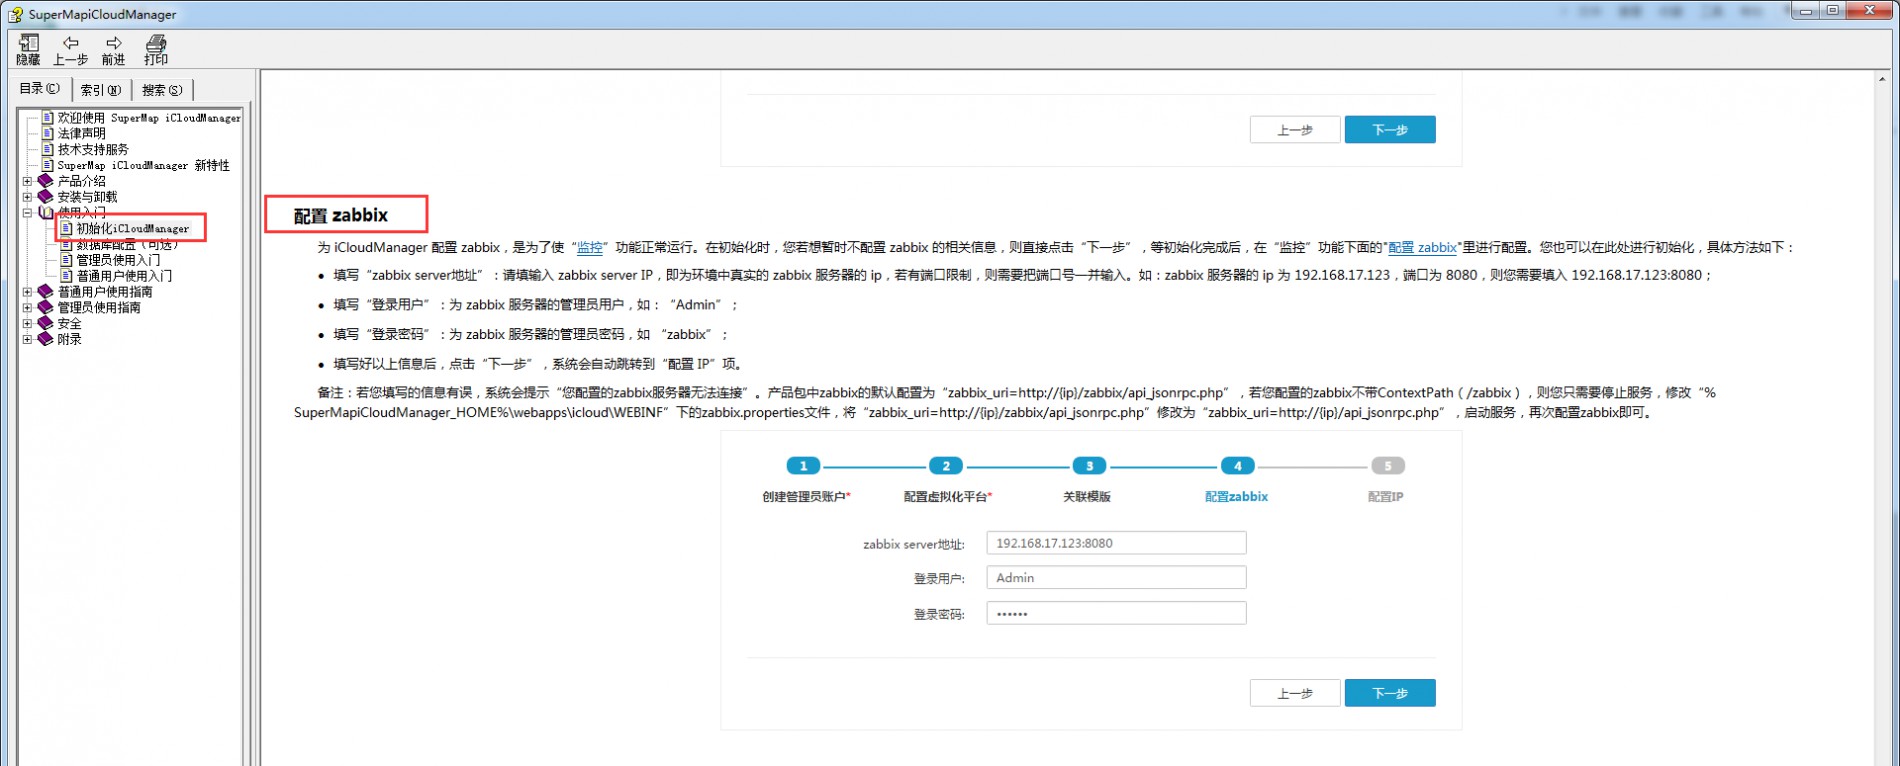This screenshot has height=766, width=1900.
Task: Click the purple book icon beside 产品介绍
Action: click(46, 181)
